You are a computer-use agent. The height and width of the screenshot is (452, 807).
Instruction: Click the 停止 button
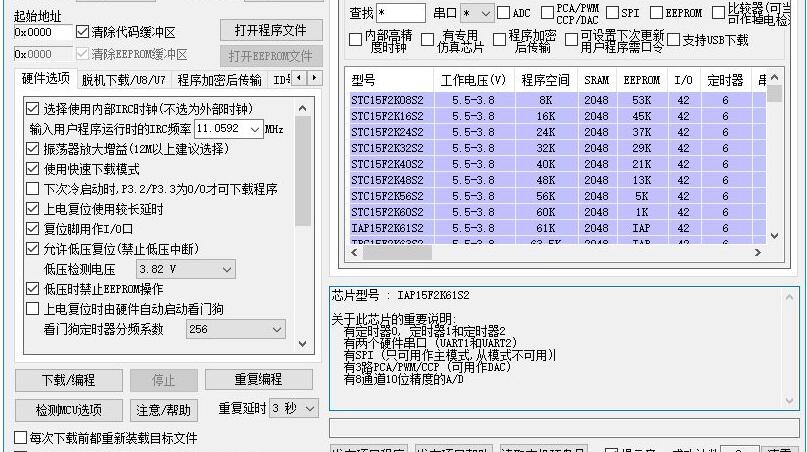point(164,380)
